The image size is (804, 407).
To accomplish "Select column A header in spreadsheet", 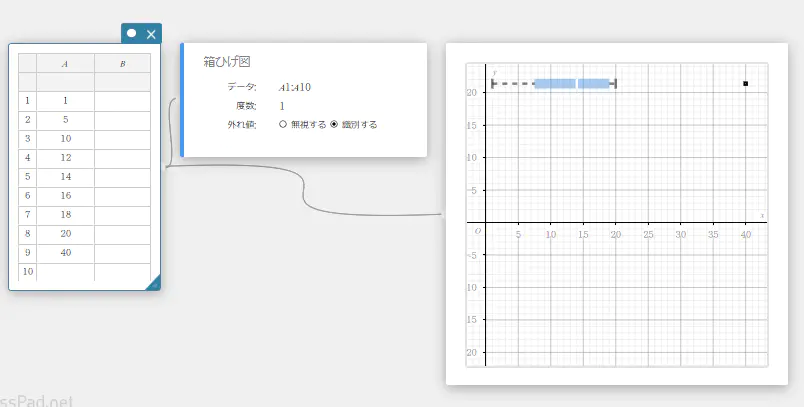I will coord(65,63).
